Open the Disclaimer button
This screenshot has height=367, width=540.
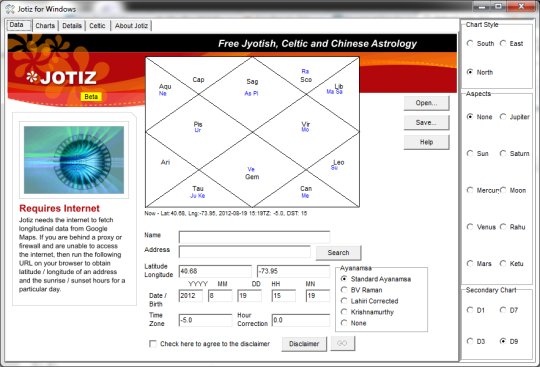point(304,344)
